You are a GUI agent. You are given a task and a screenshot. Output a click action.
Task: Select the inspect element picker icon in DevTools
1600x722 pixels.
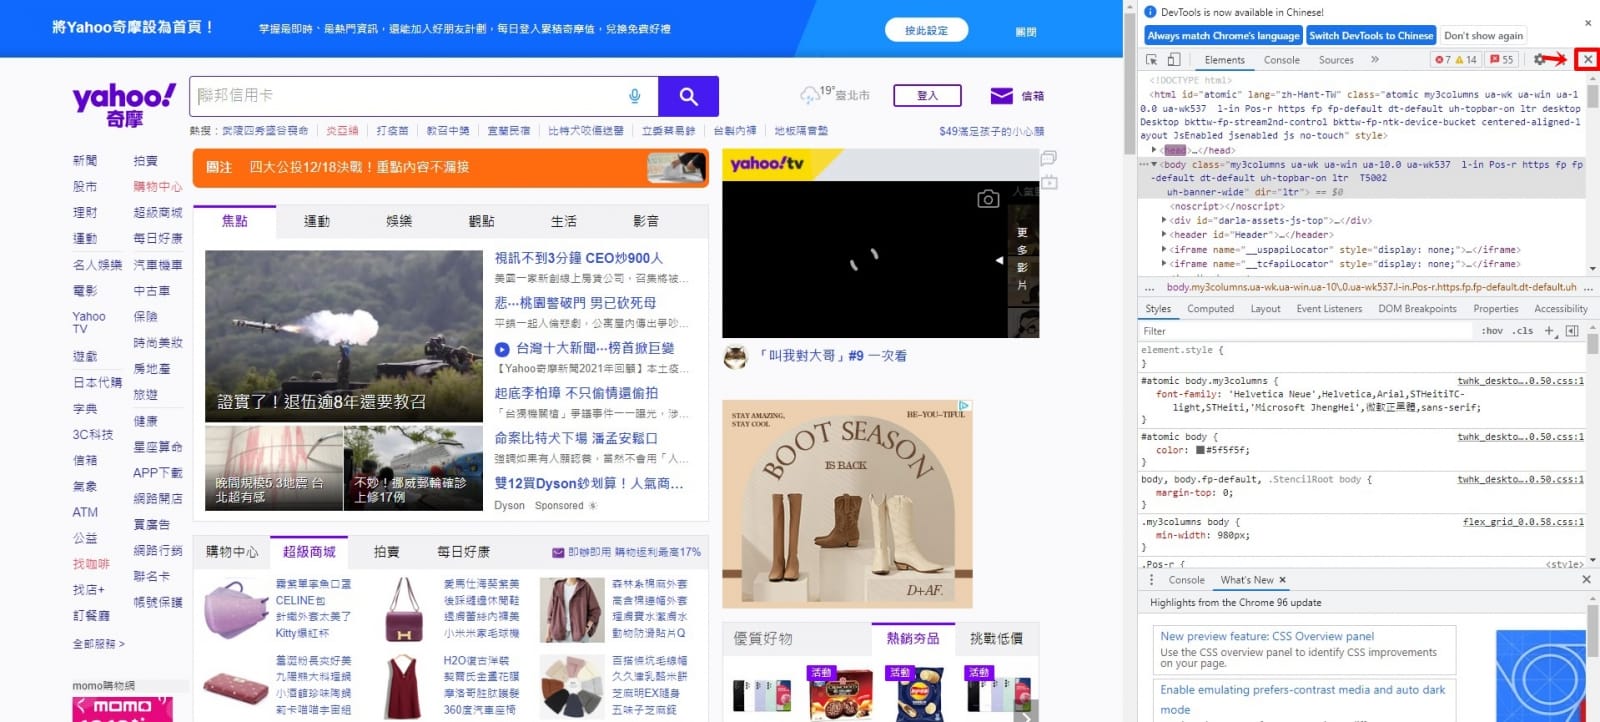[1152, 60]
